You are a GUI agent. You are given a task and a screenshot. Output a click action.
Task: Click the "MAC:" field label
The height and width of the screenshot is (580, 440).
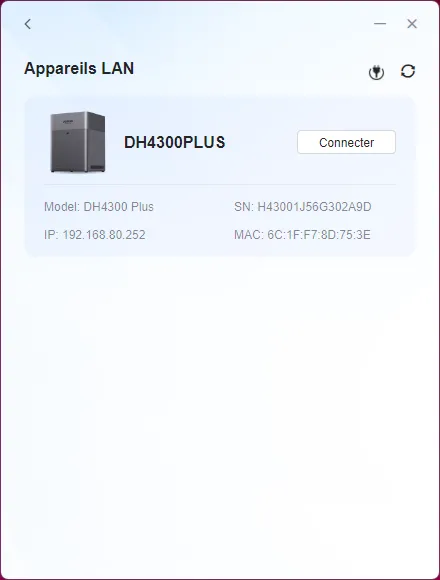tap(248, 235)
